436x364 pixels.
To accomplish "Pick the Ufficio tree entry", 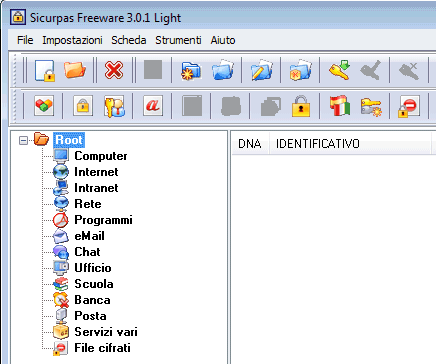I will point(93,268).
